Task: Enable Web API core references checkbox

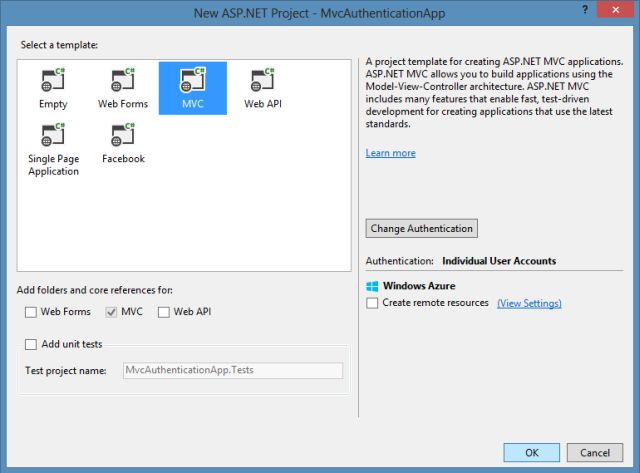Action: (x=164, y=312)
